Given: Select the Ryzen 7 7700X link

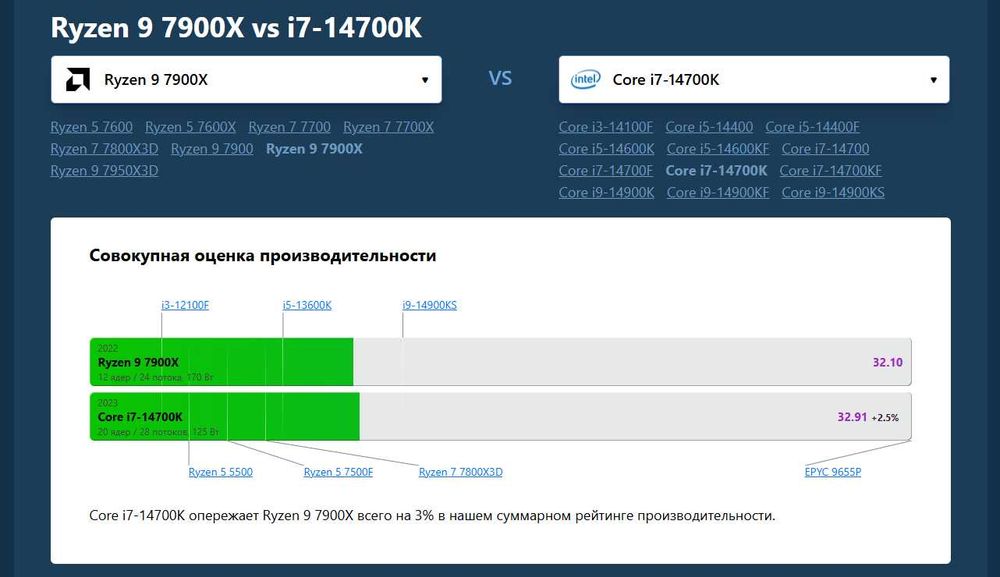Looking at the screenshot, I should click(x=388, y=127).
